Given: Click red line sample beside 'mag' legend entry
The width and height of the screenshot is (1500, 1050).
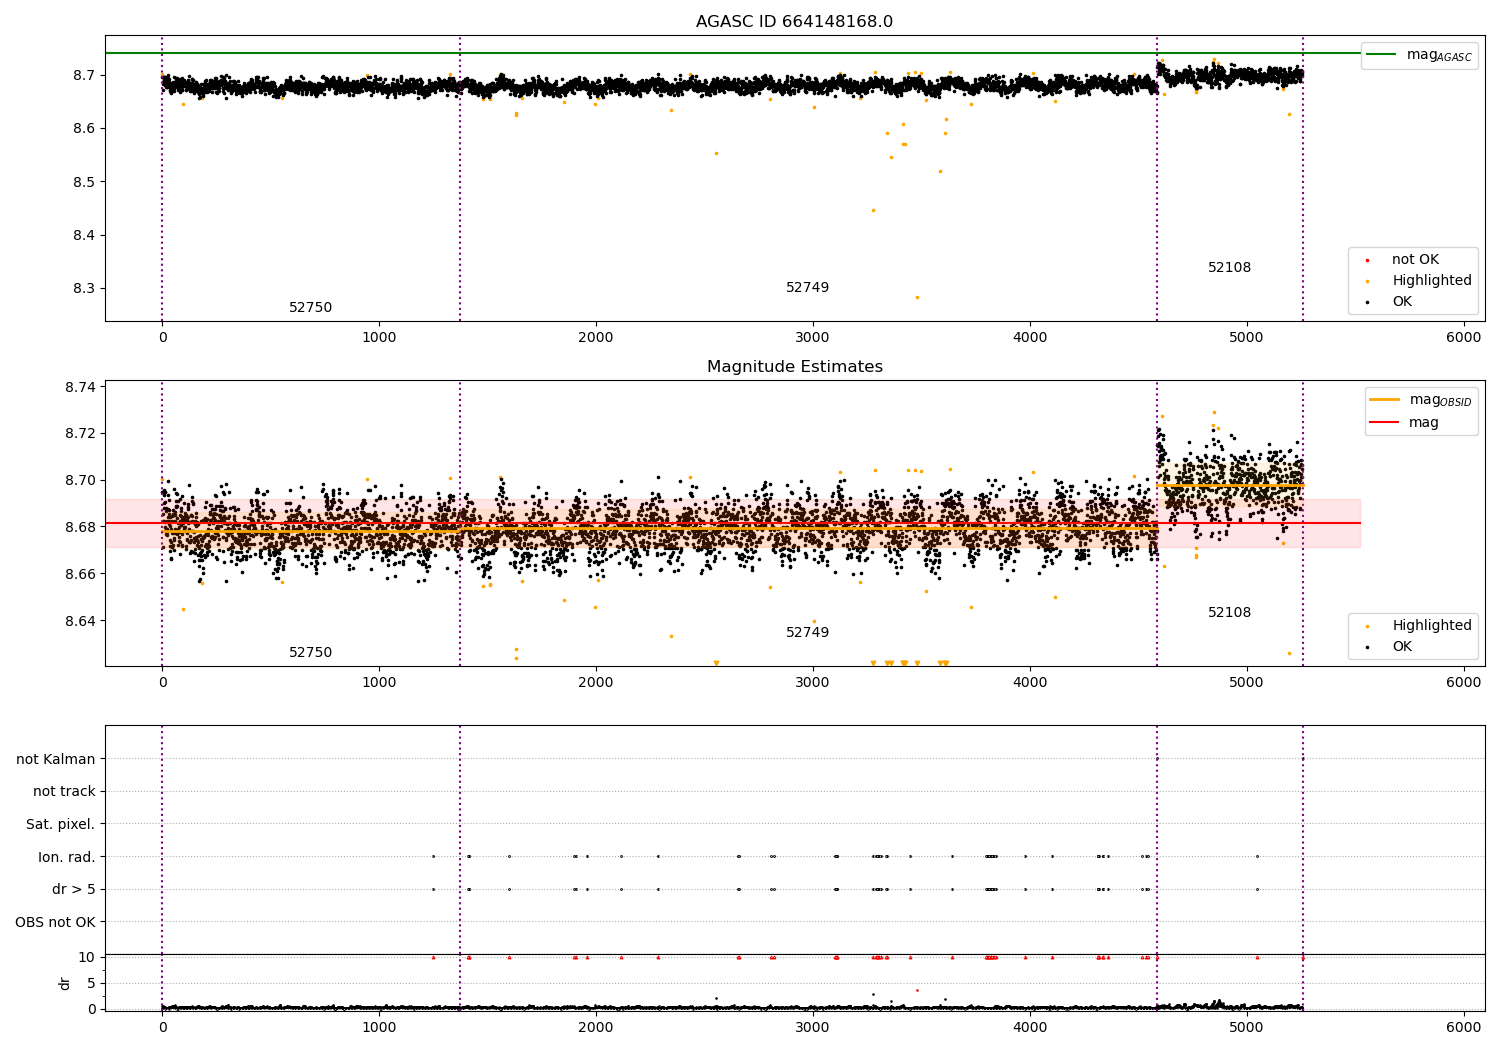Looking at the screenshot, I should (x=1385, y=423).
